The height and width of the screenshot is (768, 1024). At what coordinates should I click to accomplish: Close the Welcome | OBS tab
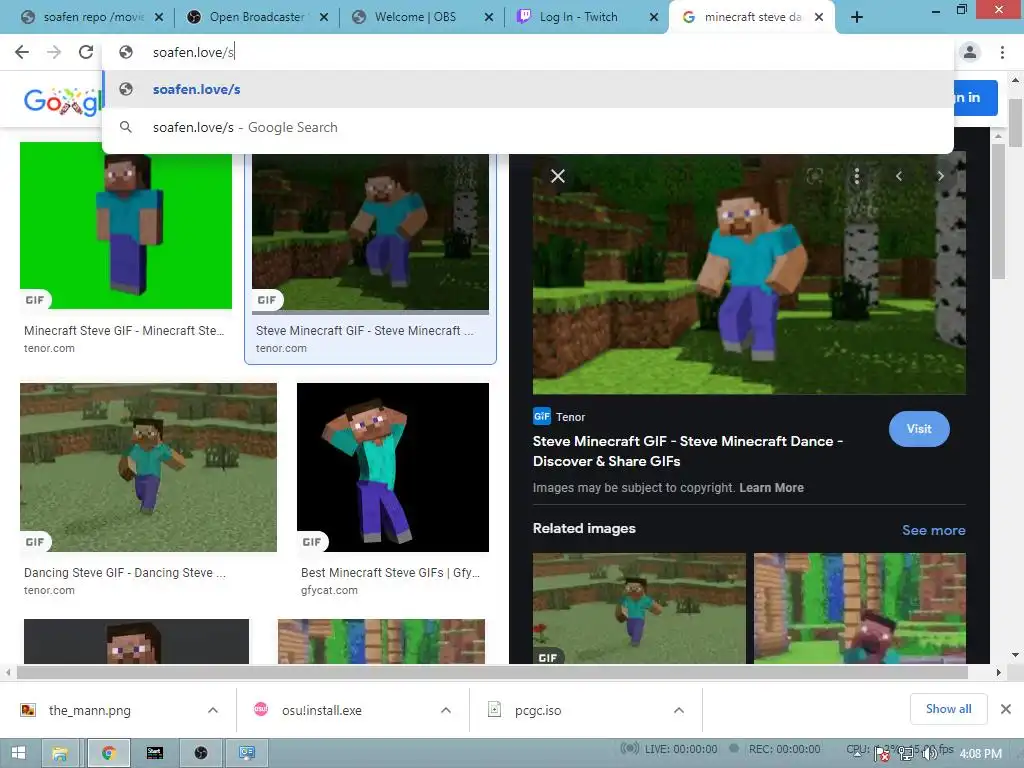point(488,17)
